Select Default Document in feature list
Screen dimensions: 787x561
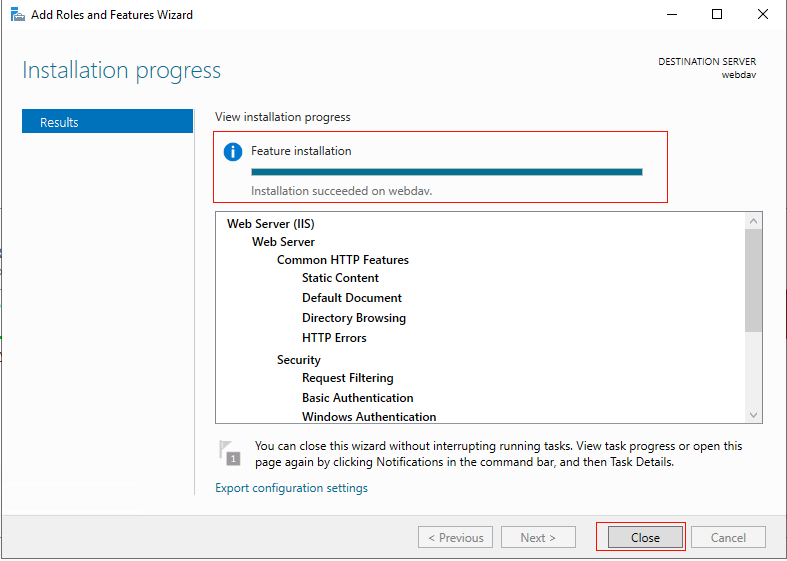[352, 298]
